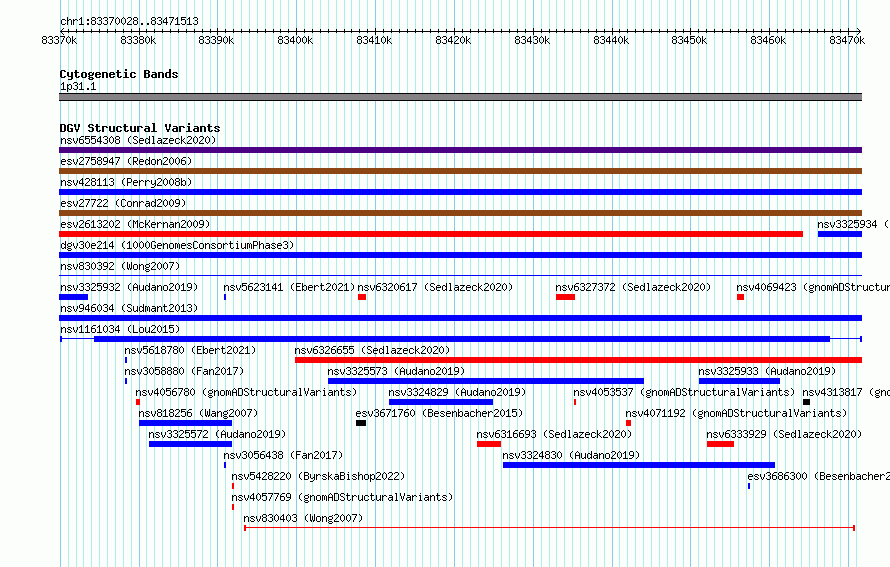Open nsv4069423 gnomAD variant label
The height and width of the screenshot is (567, 890).
coord(813,287)
